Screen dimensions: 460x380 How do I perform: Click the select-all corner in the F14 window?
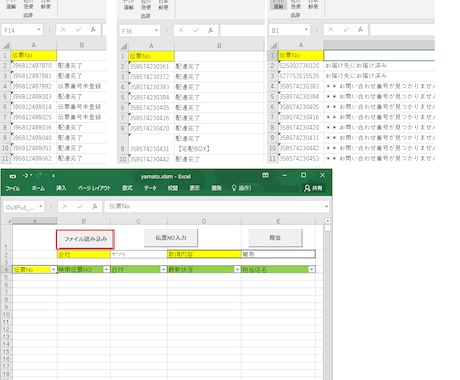click(x=6, y=45)
